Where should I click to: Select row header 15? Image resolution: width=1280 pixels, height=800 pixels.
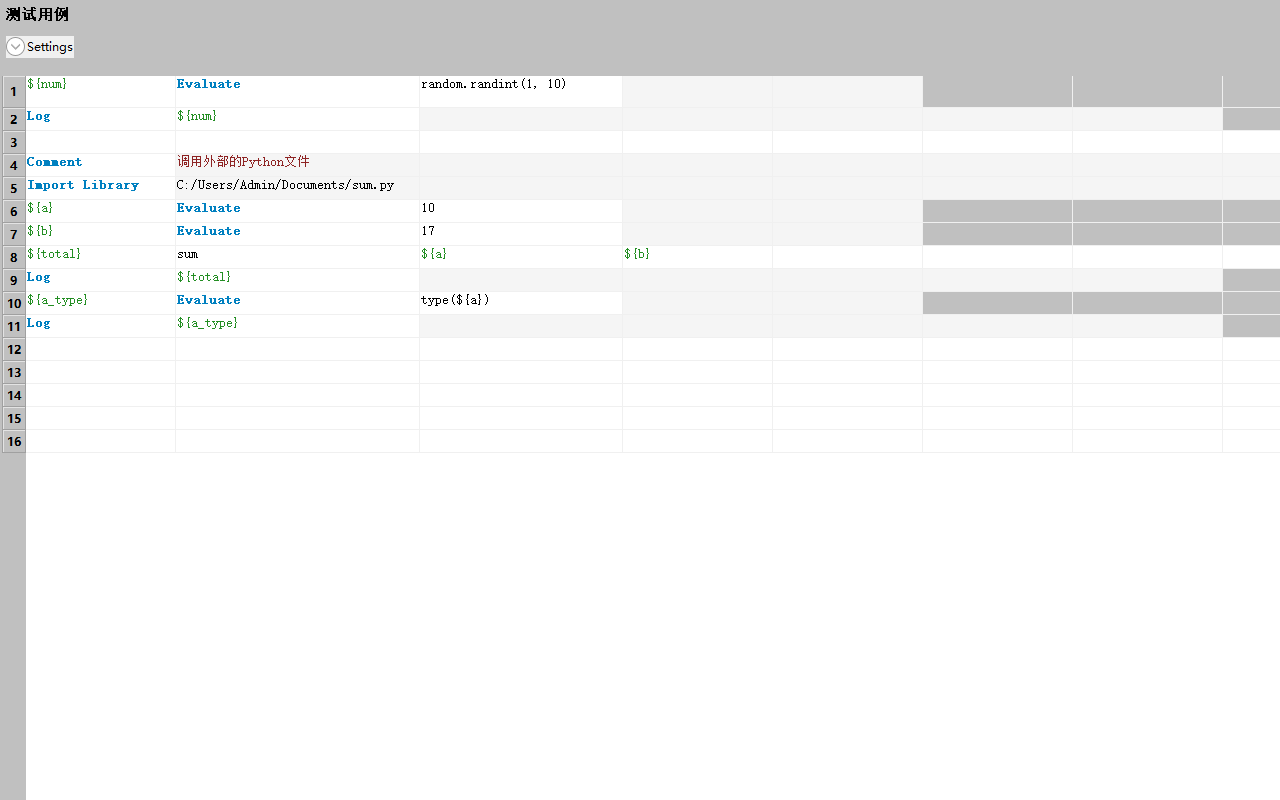pos(14,418)
